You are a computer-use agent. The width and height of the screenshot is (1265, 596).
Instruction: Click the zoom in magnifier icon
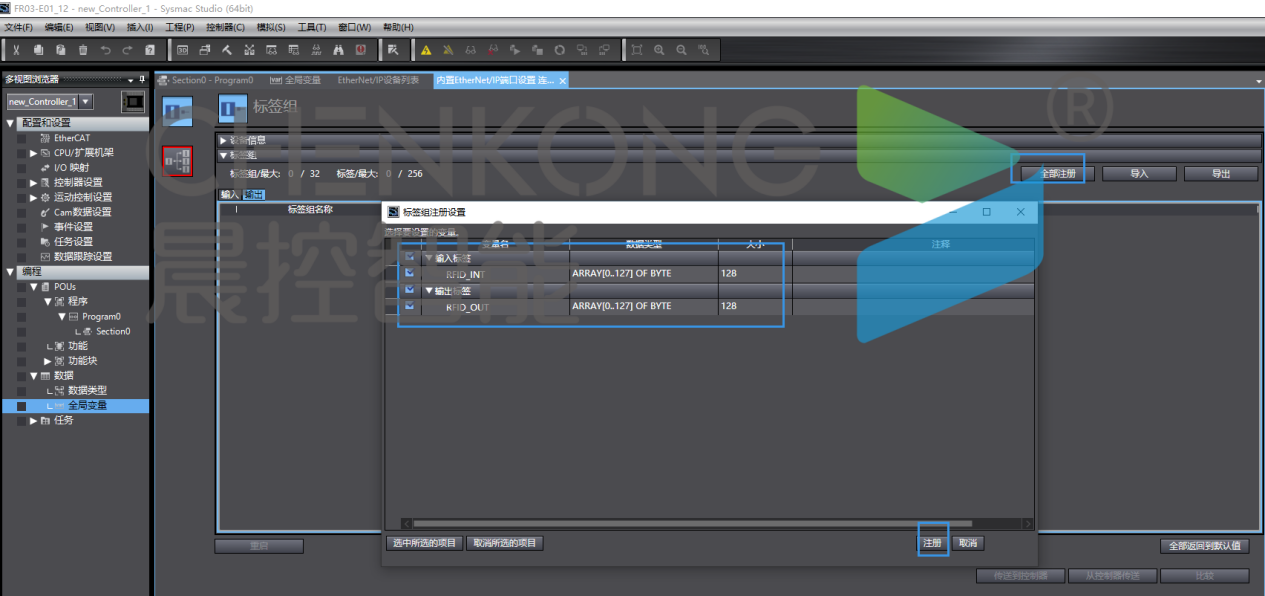click(x=660, y=50)
